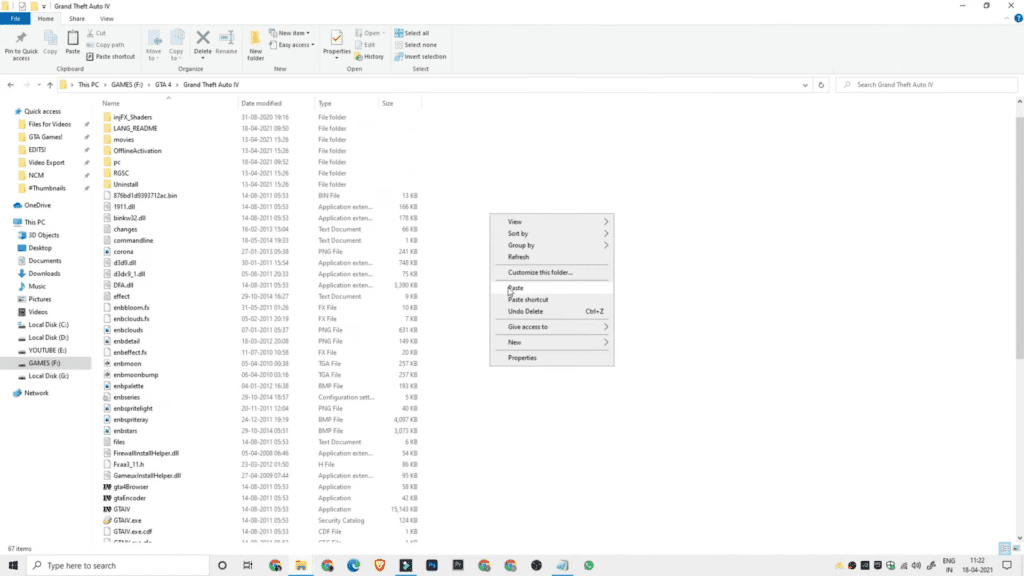
Task: Click the Date modified column header
Action: (x=261, y=103)
